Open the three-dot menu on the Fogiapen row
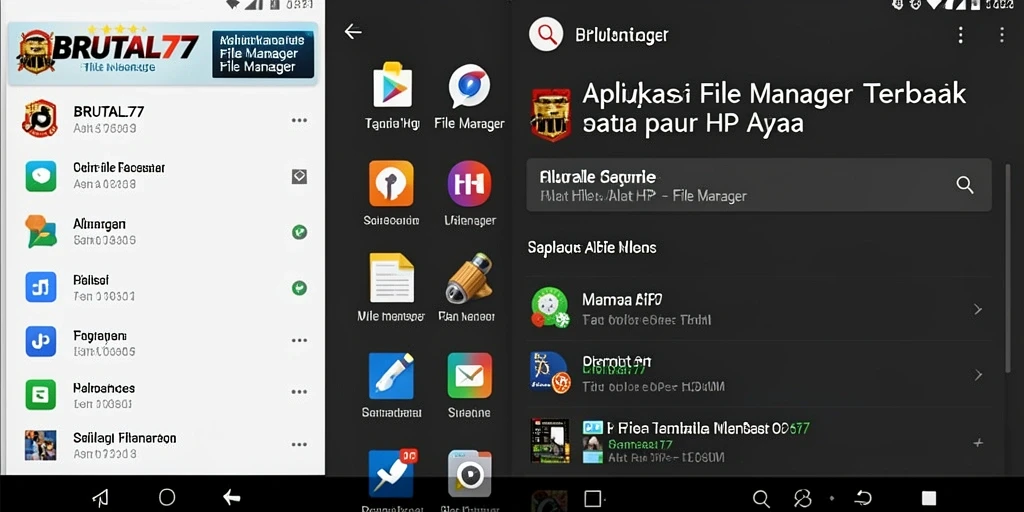Screen dimensions: 1024x512 [x=299, y=340]
